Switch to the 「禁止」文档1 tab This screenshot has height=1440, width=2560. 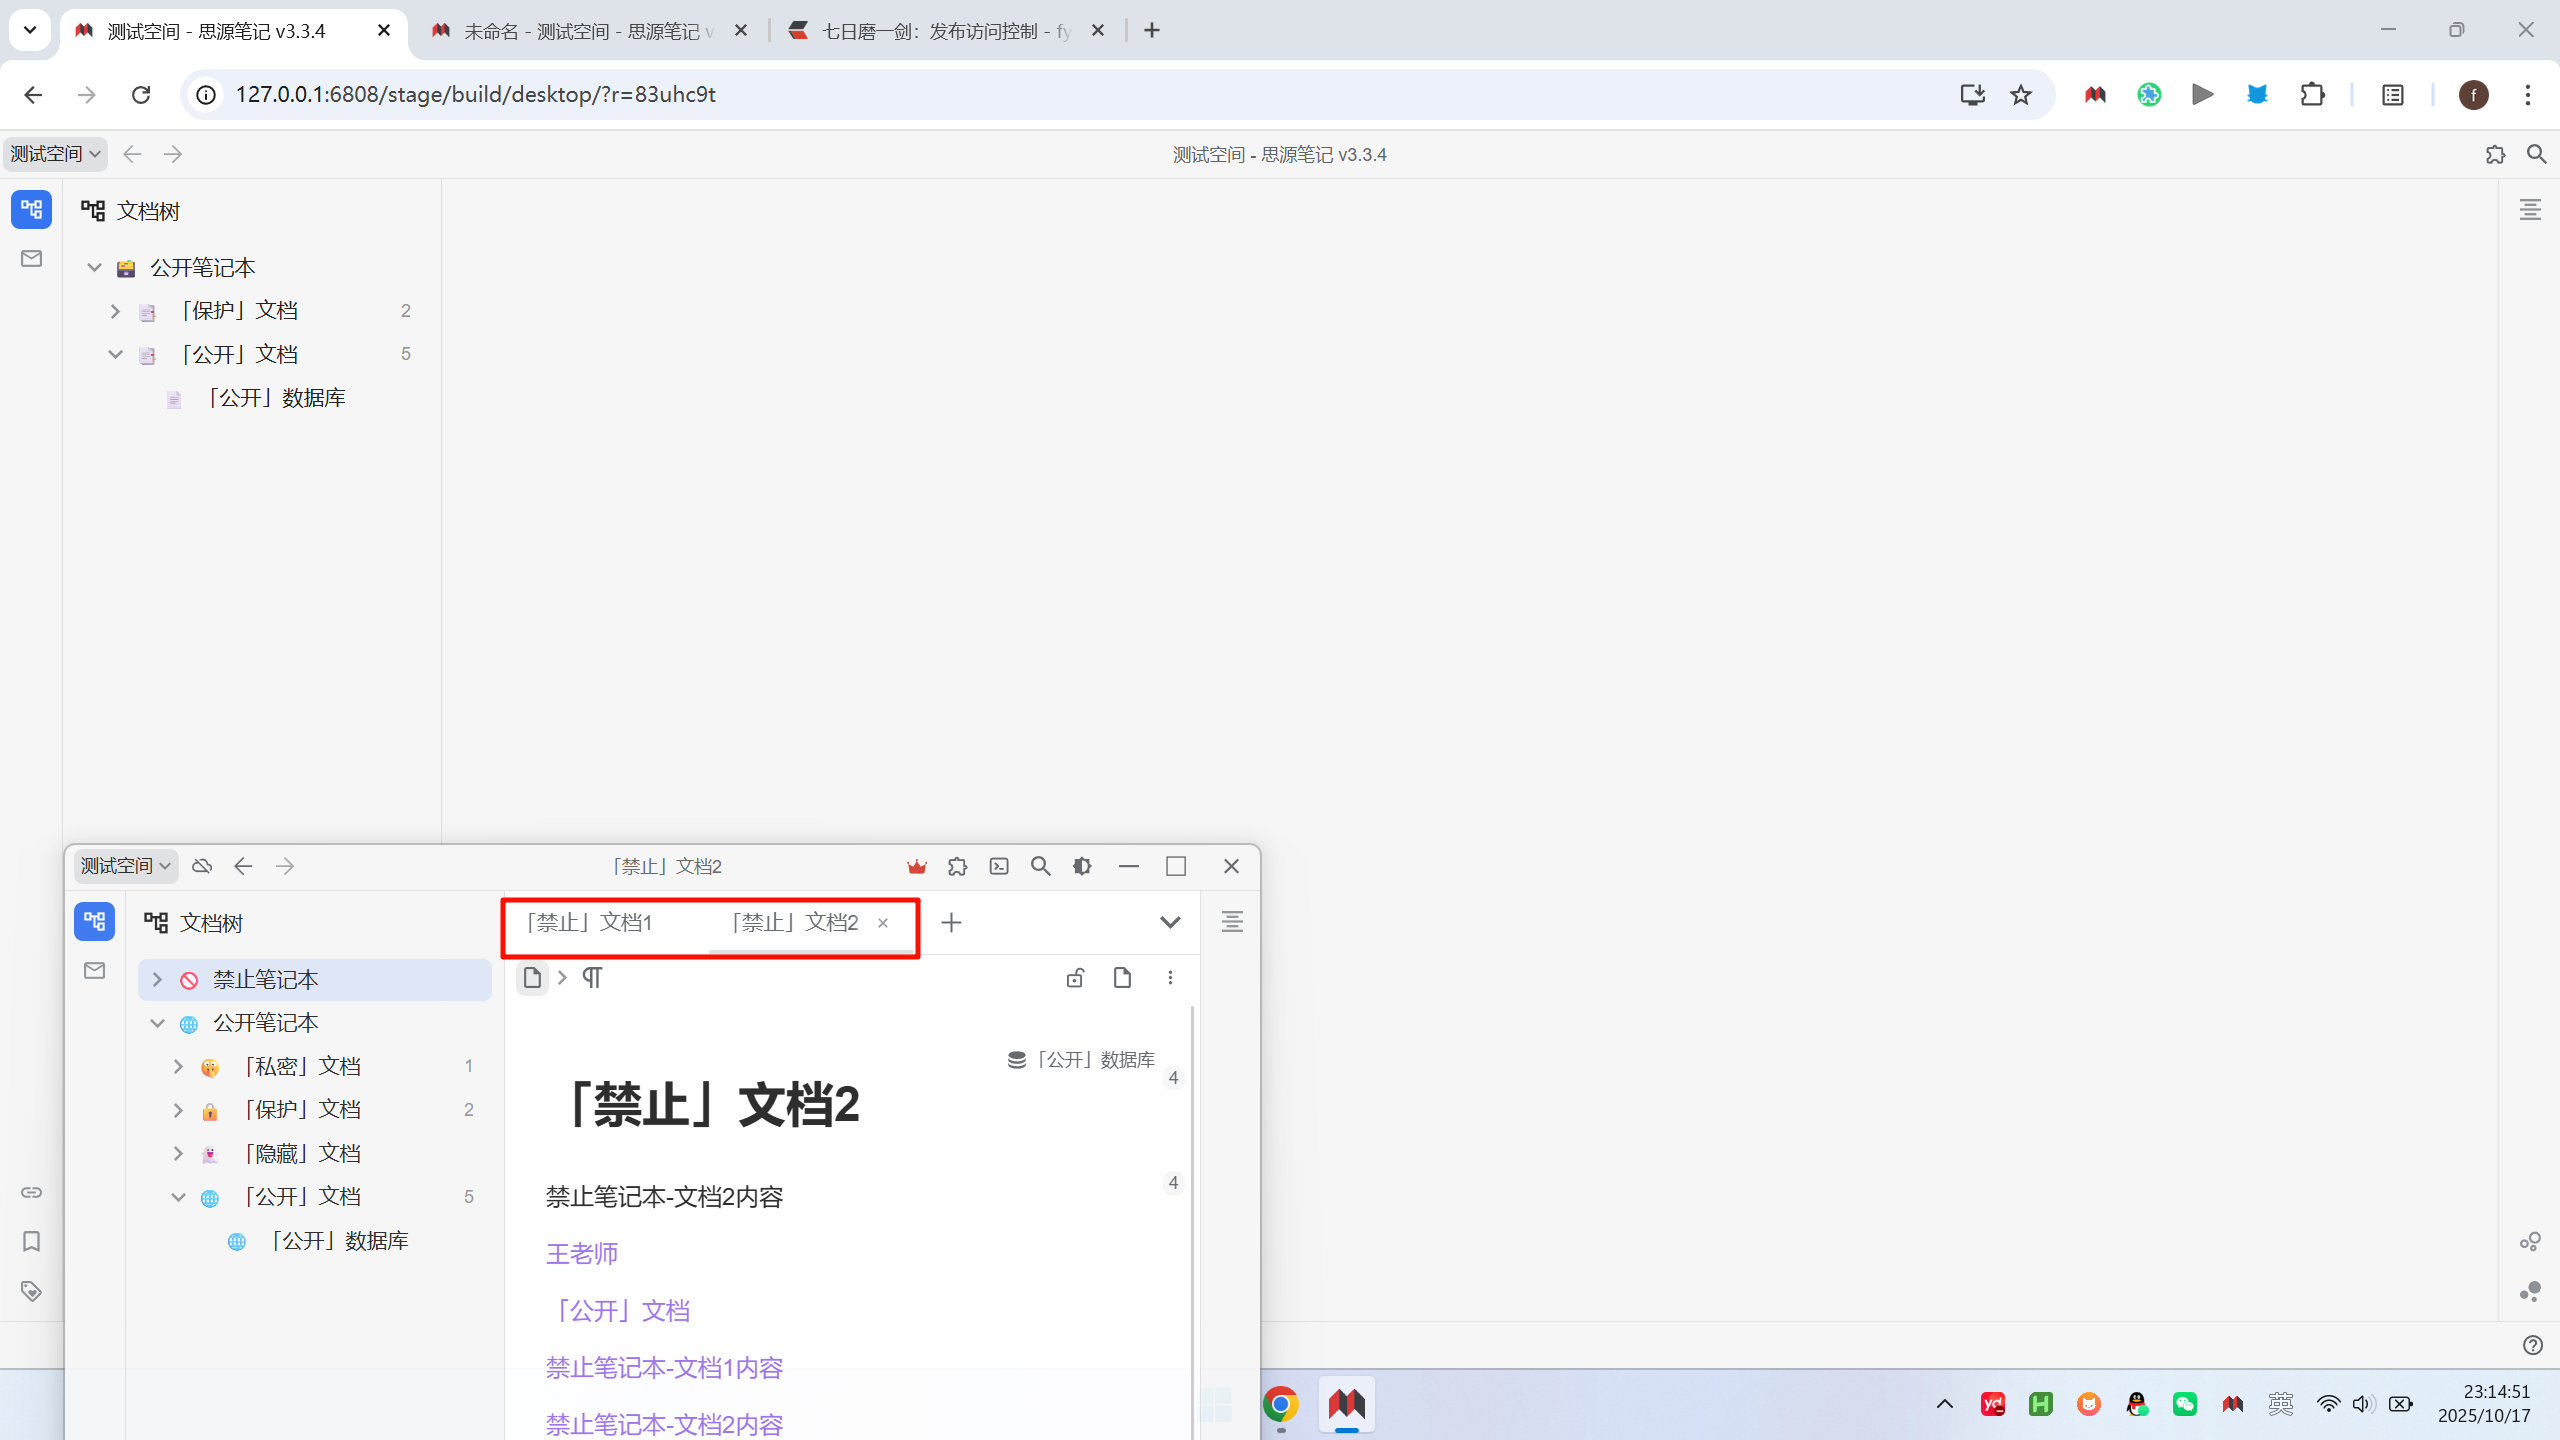coord(590,922)
